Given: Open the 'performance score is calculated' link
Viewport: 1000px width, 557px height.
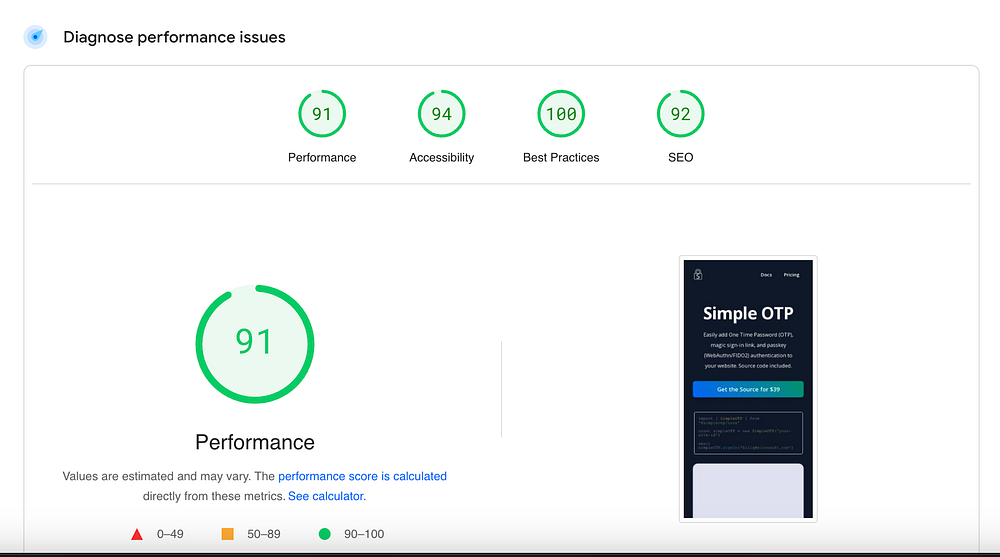Looking at the screenshot, I should 362,476.
